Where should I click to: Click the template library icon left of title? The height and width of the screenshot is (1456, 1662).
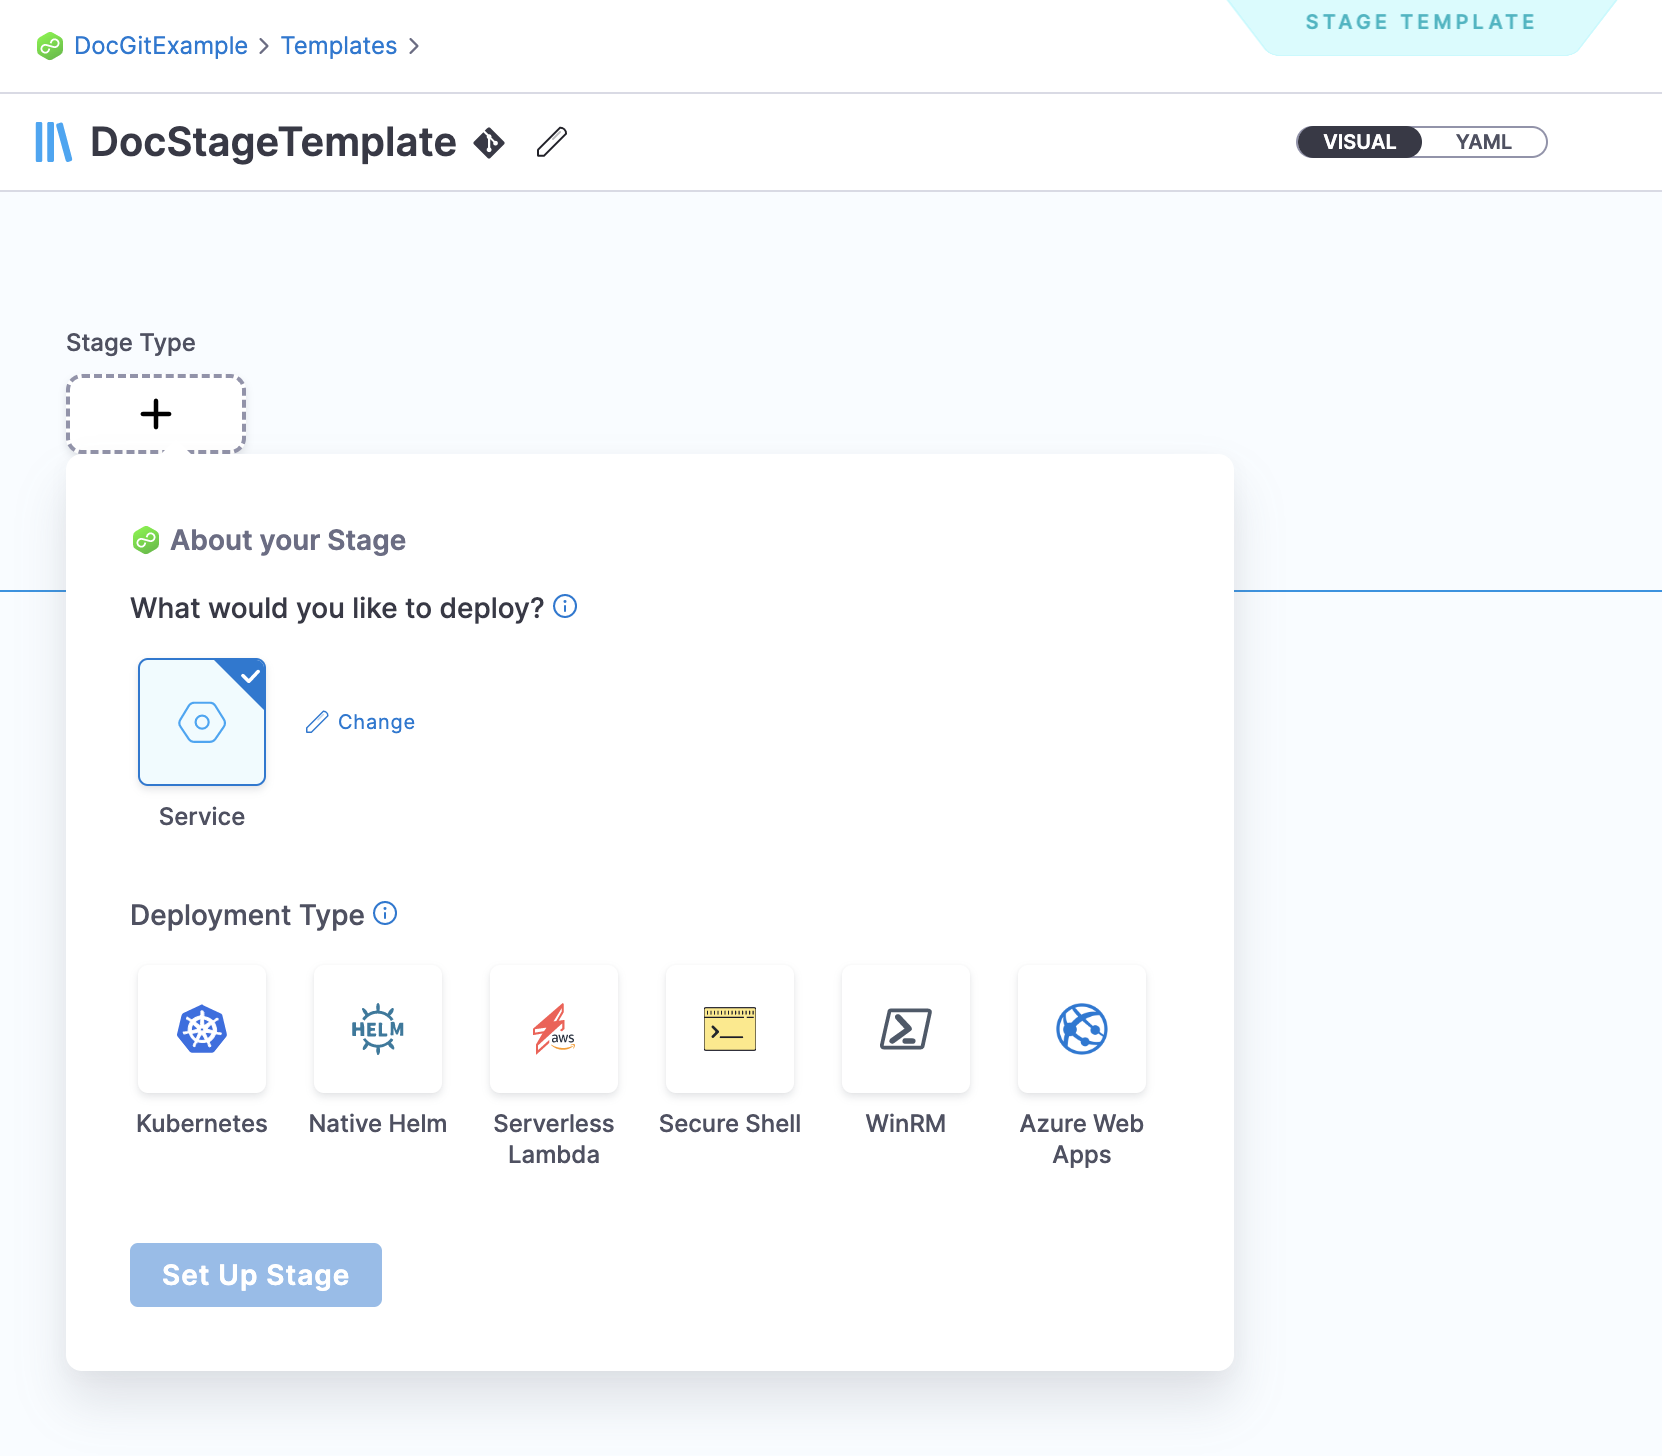[53, 142]
